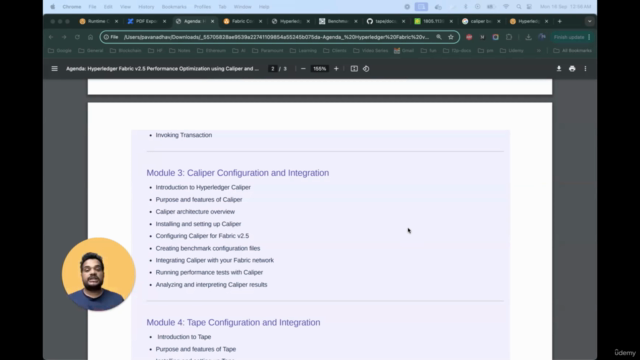This screenshot has width=640, height=360.
Task: Reload the current page
Action: pyautogui.click(x=77, y=37)
